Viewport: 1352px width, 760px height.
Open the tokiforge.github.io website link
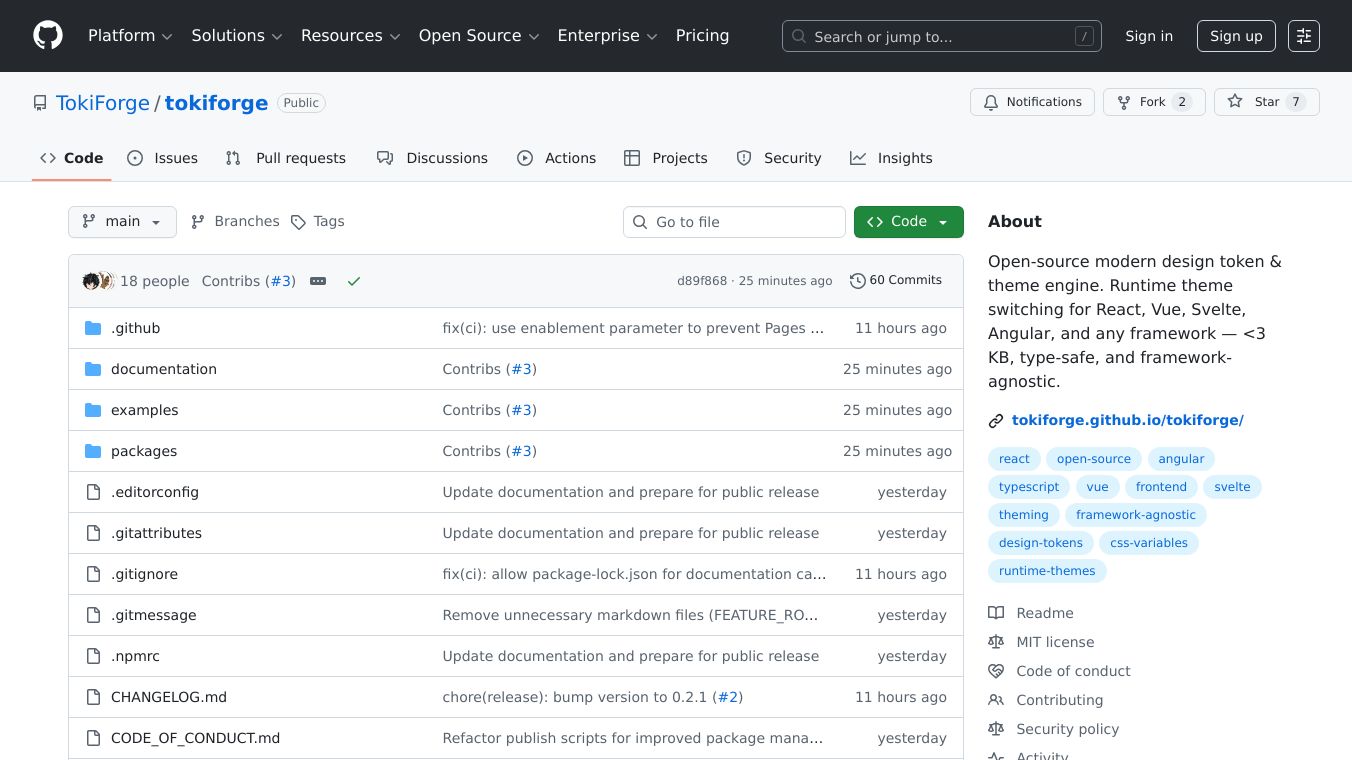(1127, 420)
